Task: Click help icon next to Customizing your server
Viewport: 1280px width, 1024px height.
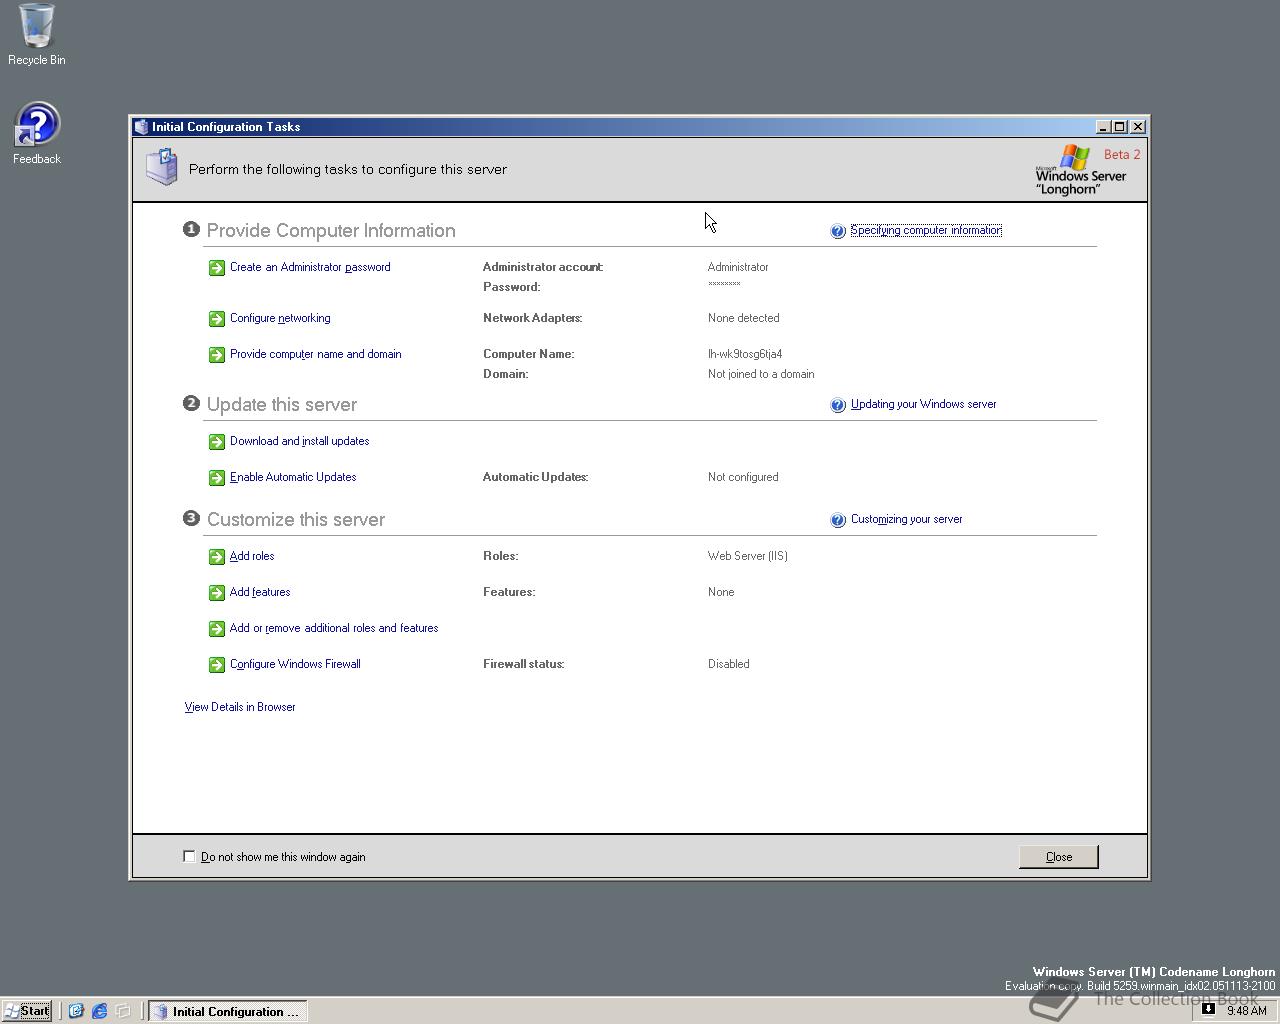Action: click(838, 520)
